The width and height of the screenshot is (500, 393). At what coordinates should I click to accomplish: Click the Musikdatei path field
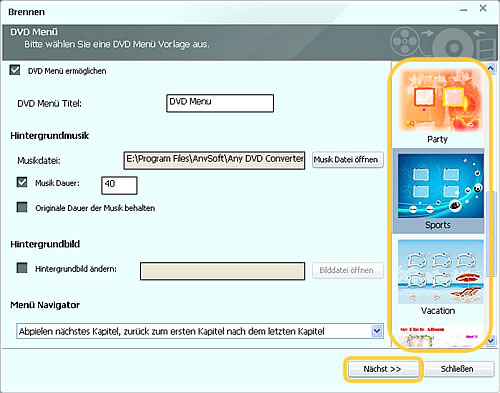tap(214, 160)
